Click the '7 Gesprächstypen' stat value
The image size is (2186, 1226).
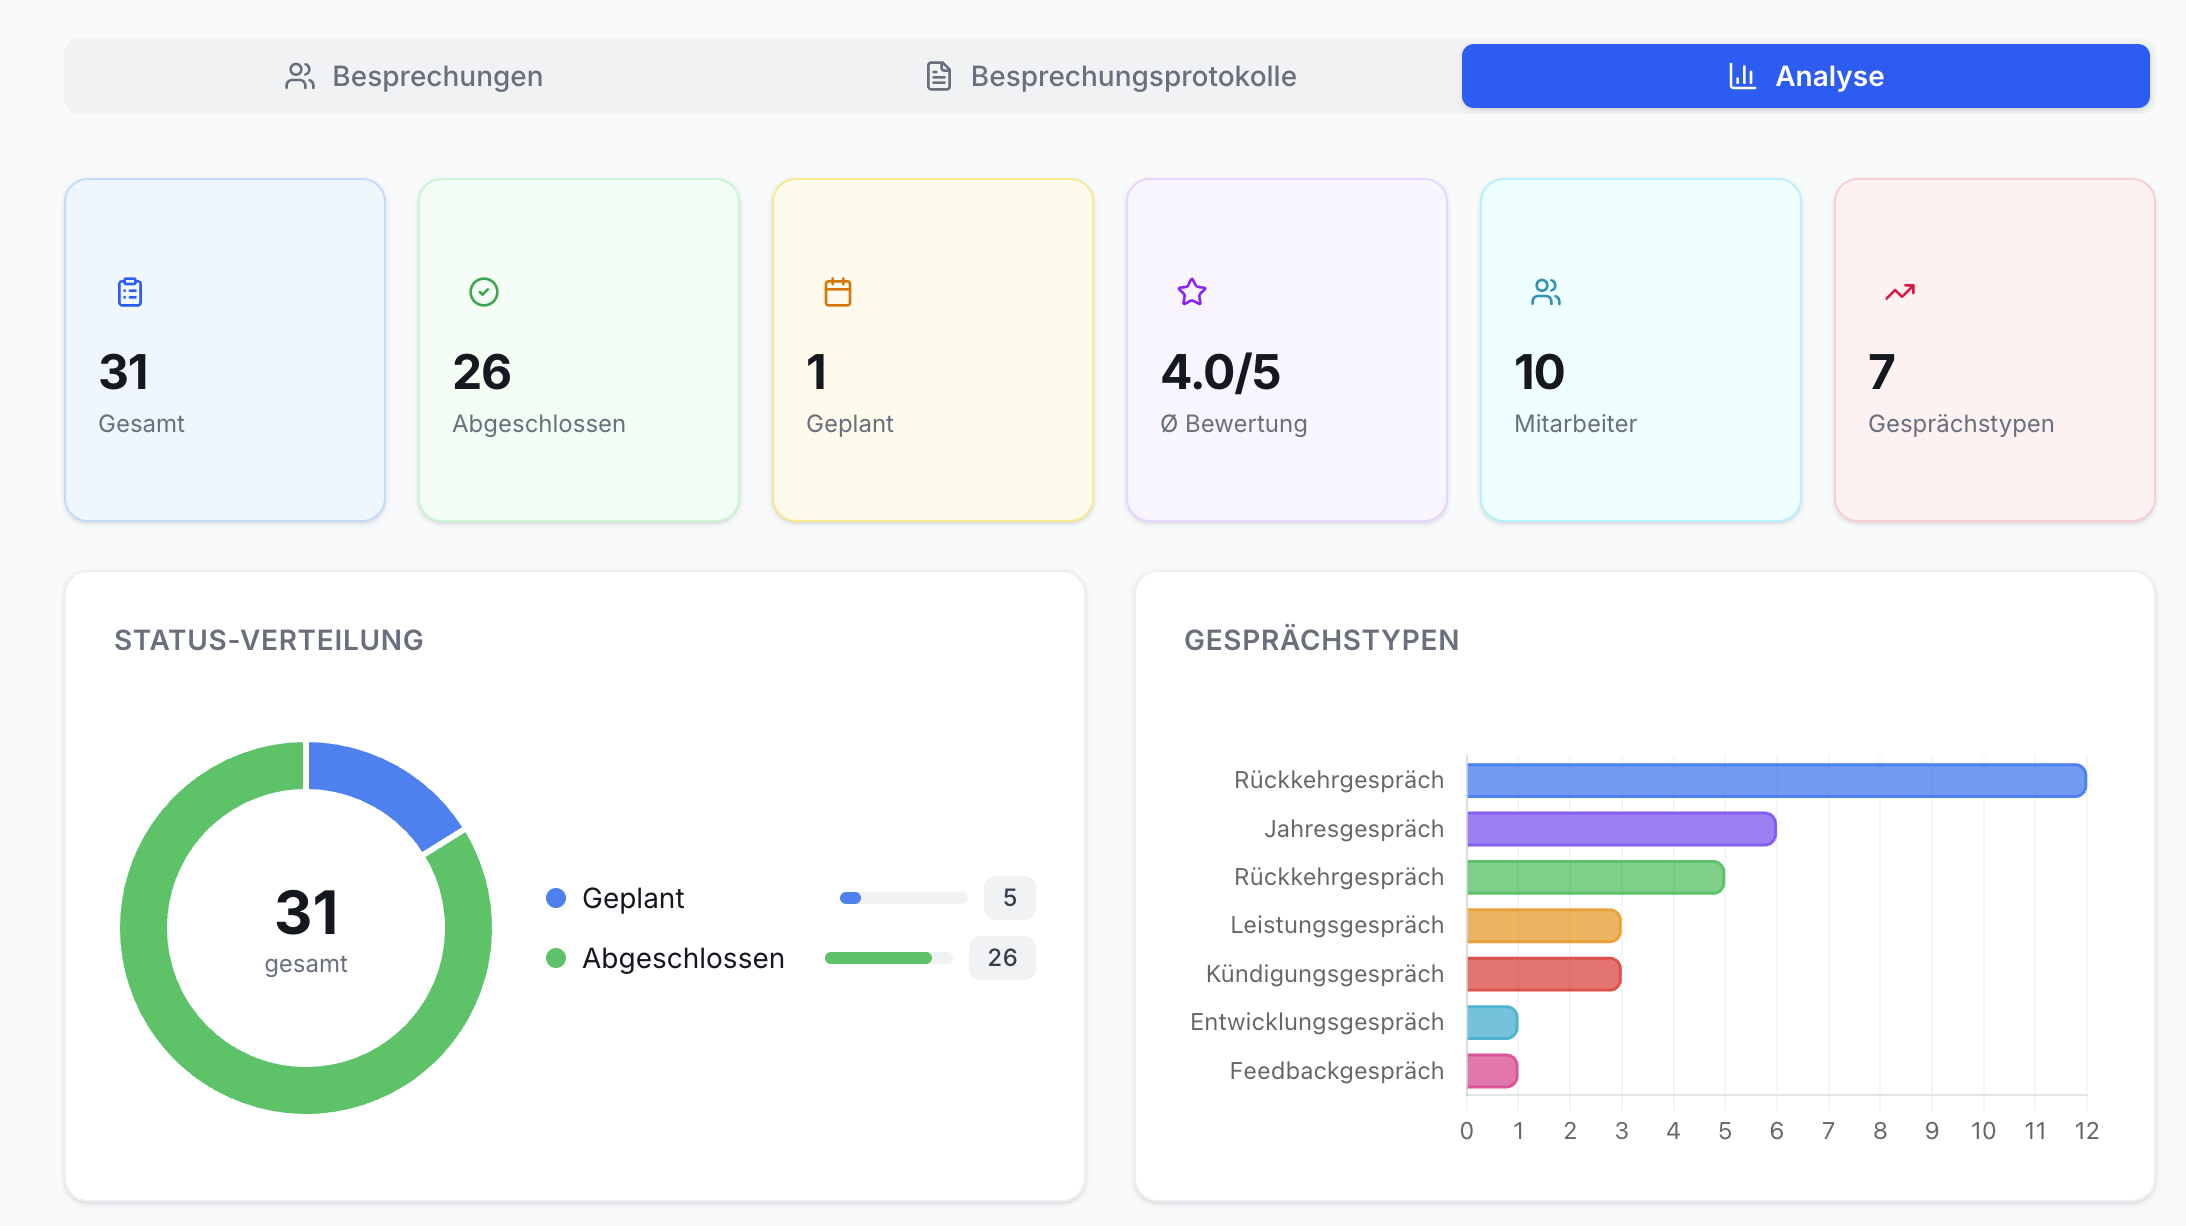(1881, 372)
